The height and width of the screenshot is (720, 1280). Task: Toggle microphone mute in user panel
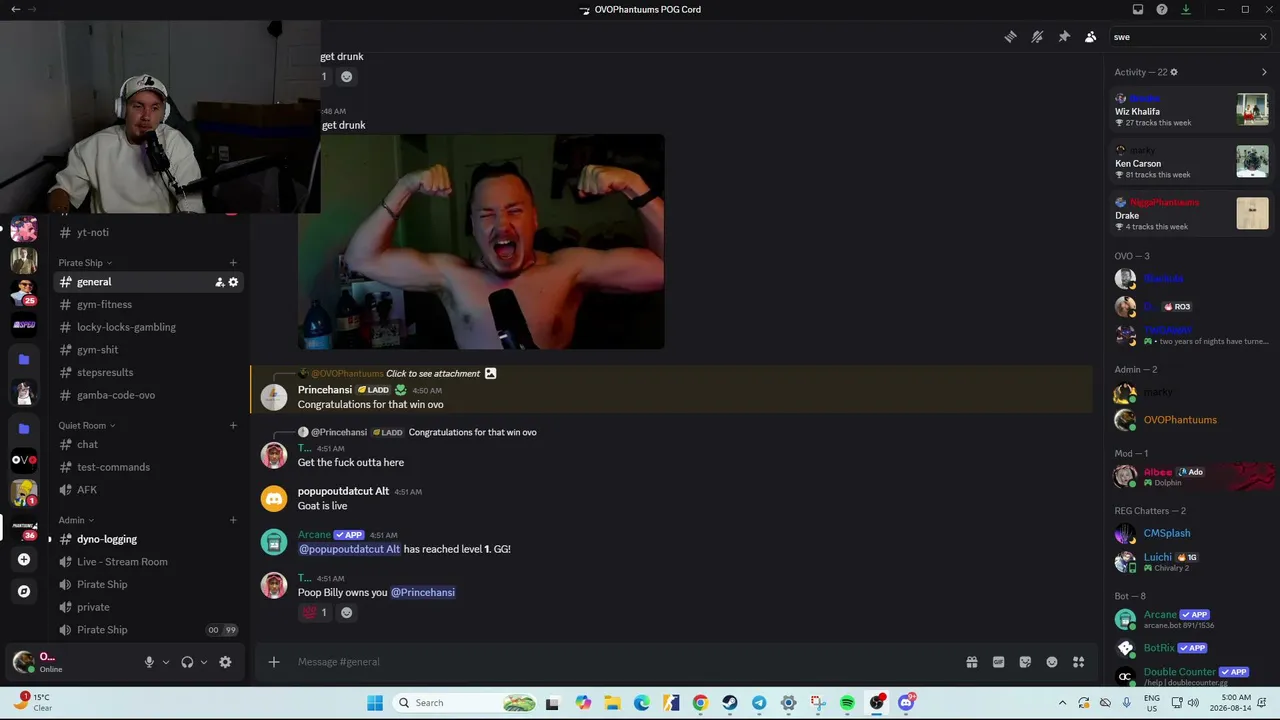coord(149,662)
